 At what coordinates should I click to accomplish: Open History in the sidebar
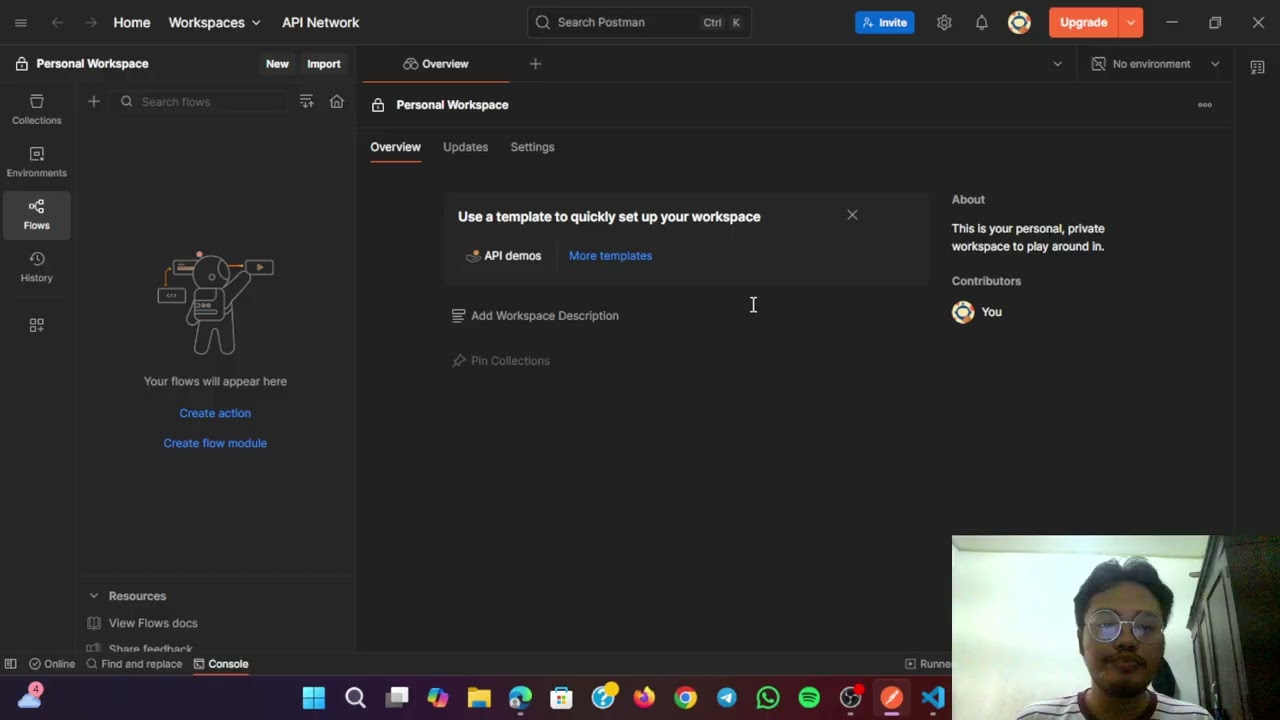37,267
